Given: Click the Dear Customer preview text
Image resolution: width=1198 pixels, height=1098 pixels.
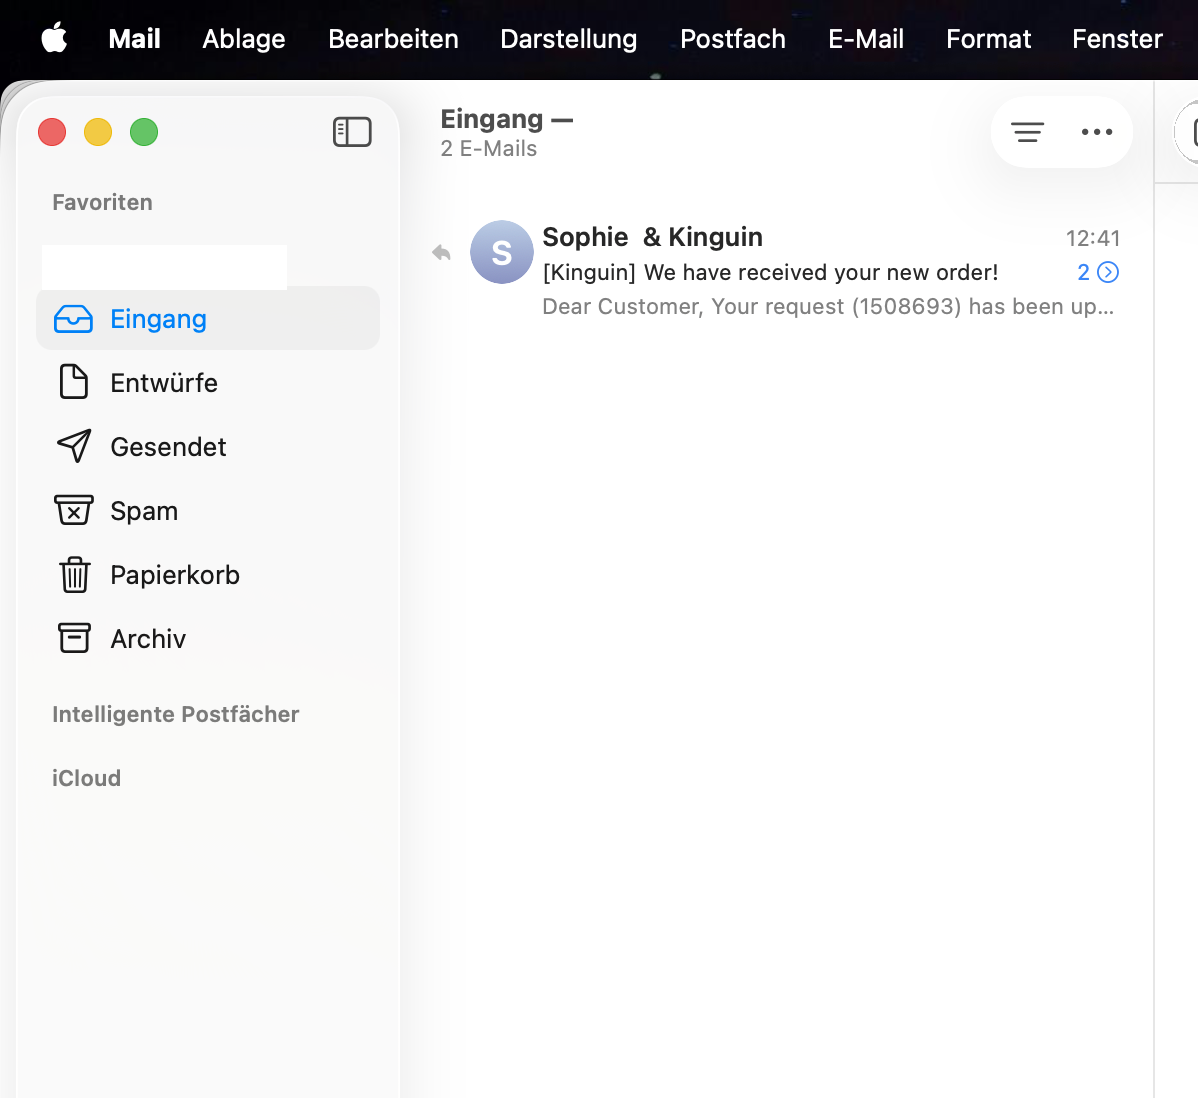Looking at the screenshot, I should pos(828,306).
